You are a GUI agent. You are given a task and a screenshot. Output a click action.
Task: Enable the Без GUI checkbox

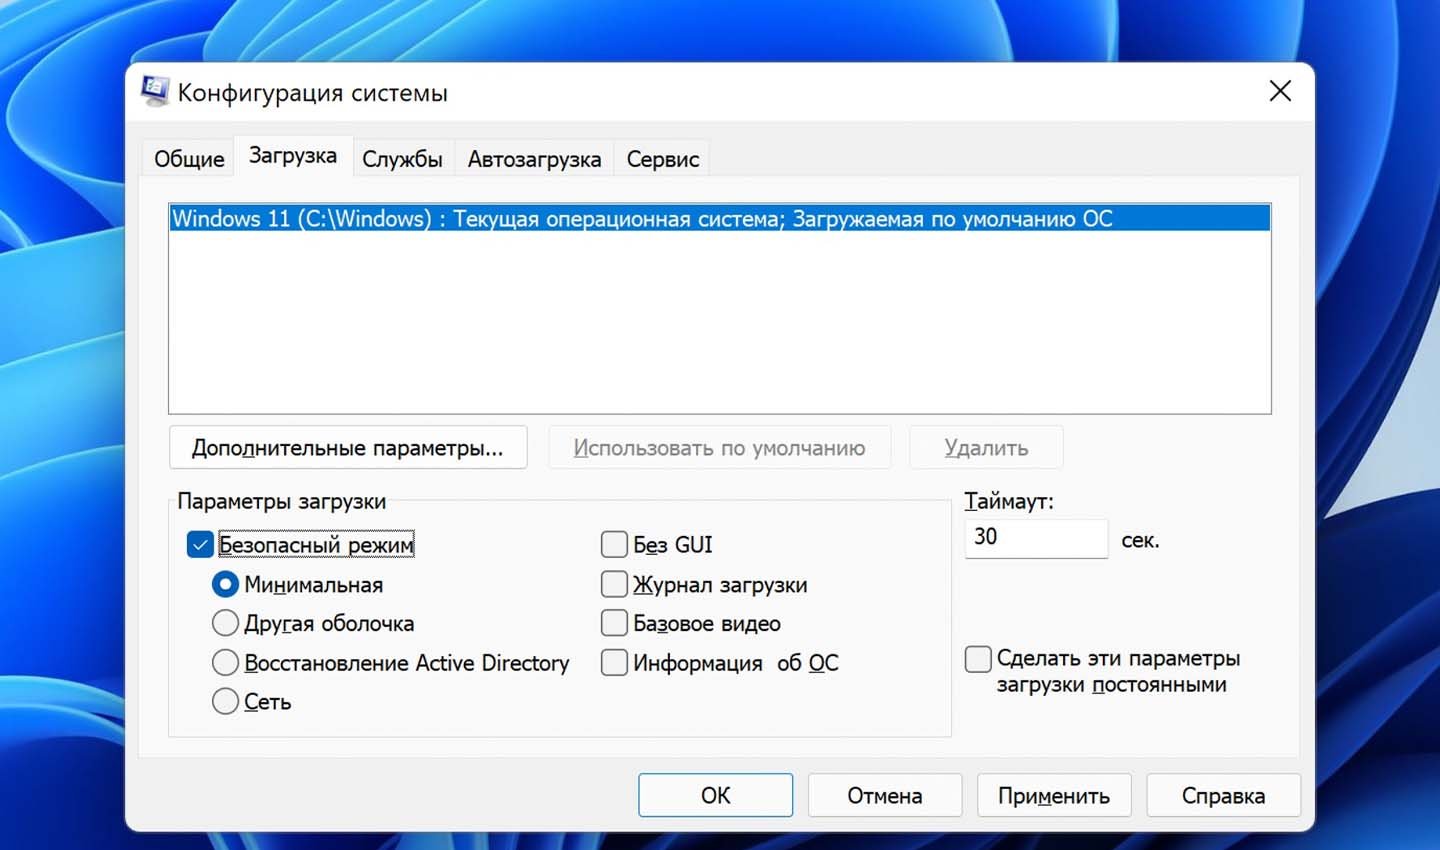pos(614,545)
